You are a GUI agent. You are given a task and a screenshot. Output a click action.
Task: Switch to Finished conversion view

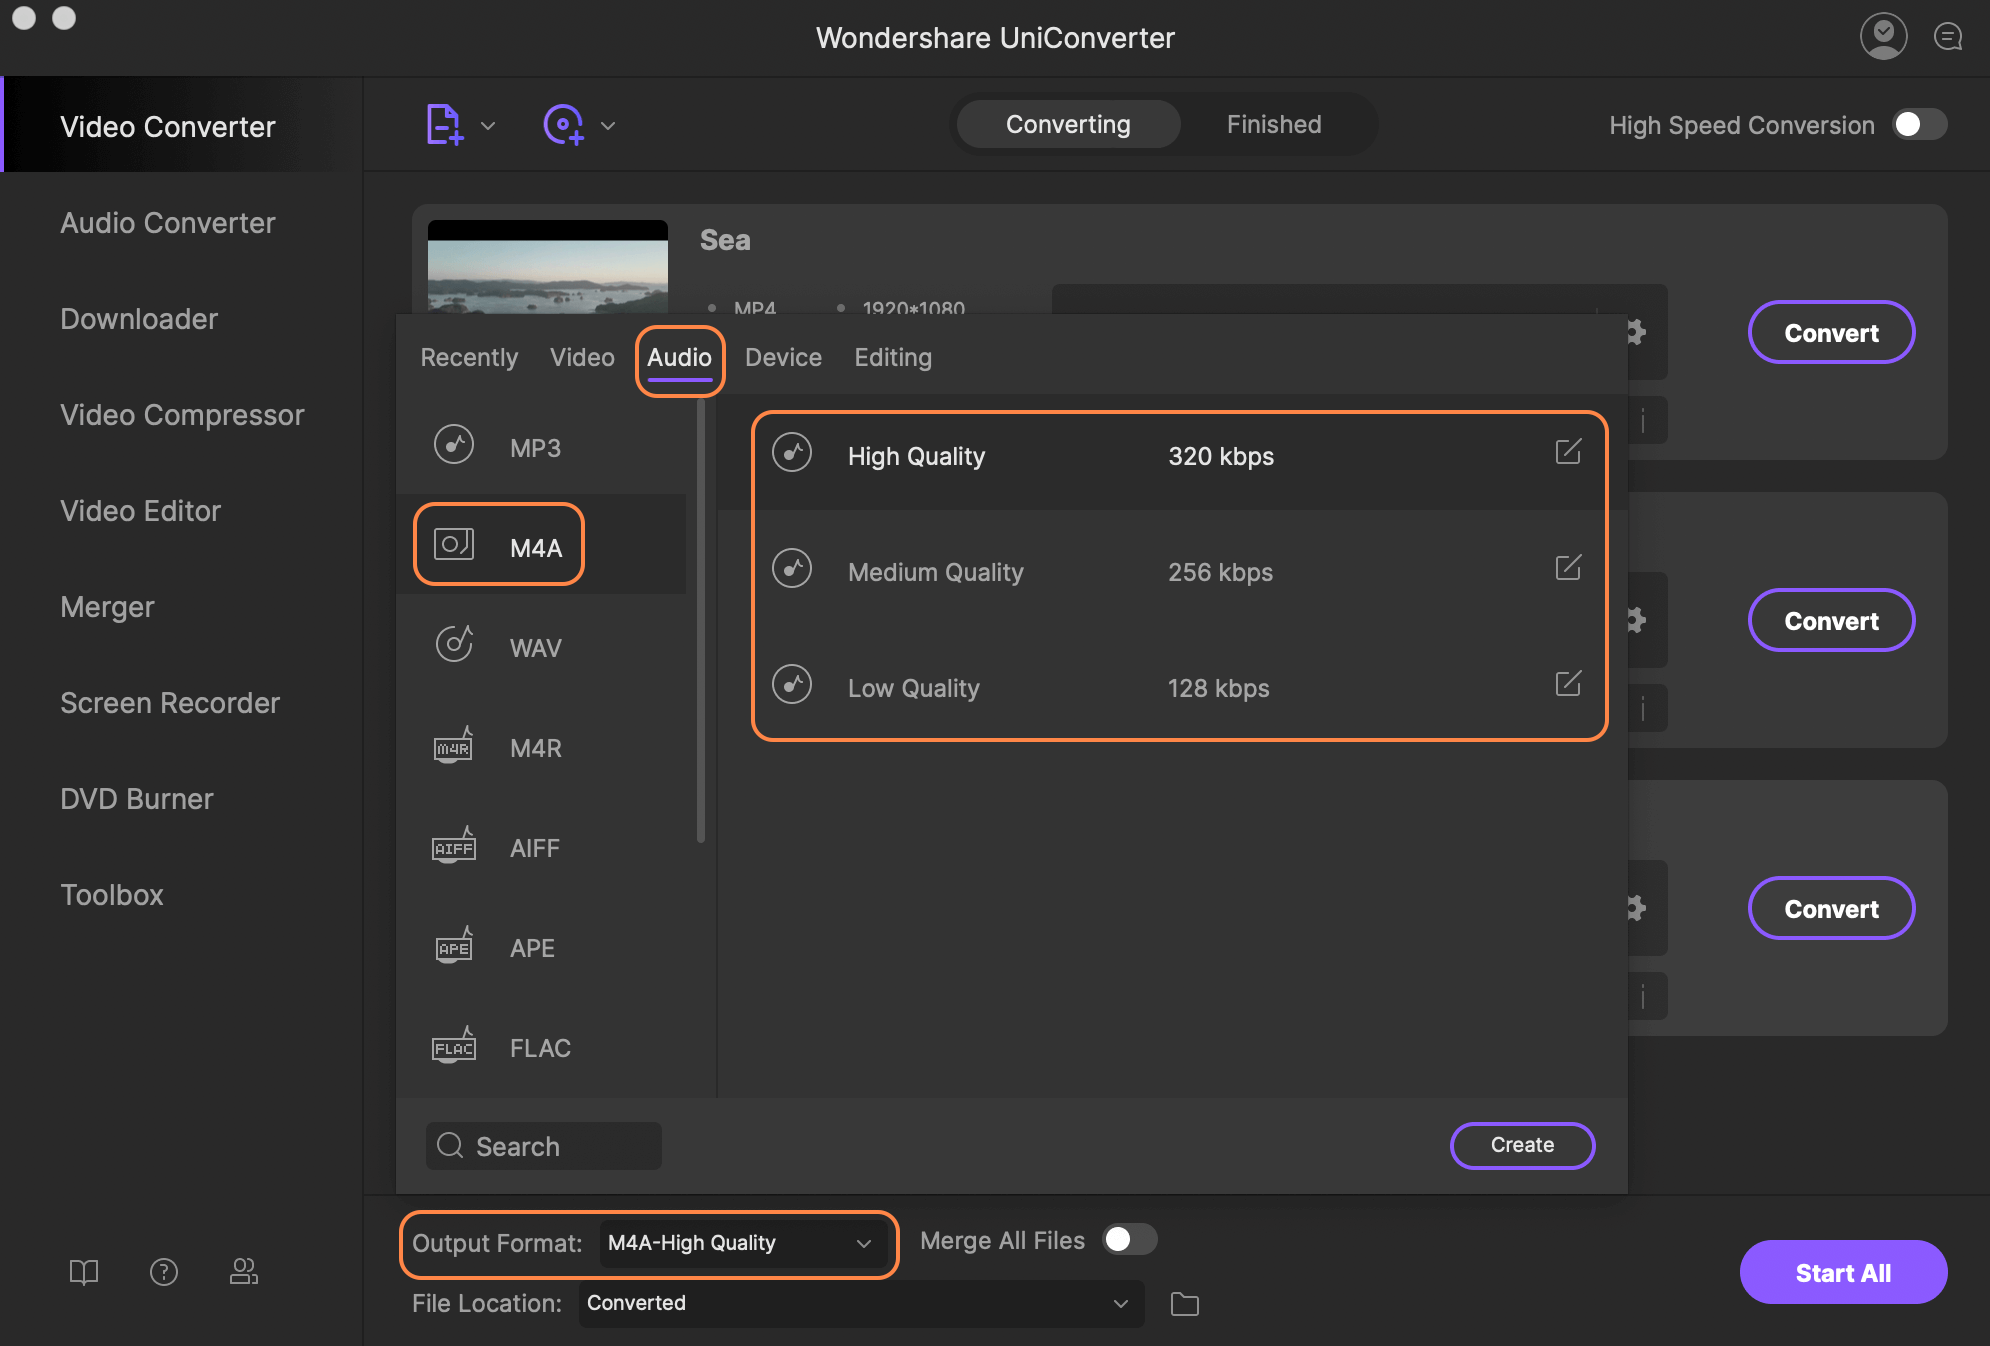pyautogui.click(x=1272, y=123)
